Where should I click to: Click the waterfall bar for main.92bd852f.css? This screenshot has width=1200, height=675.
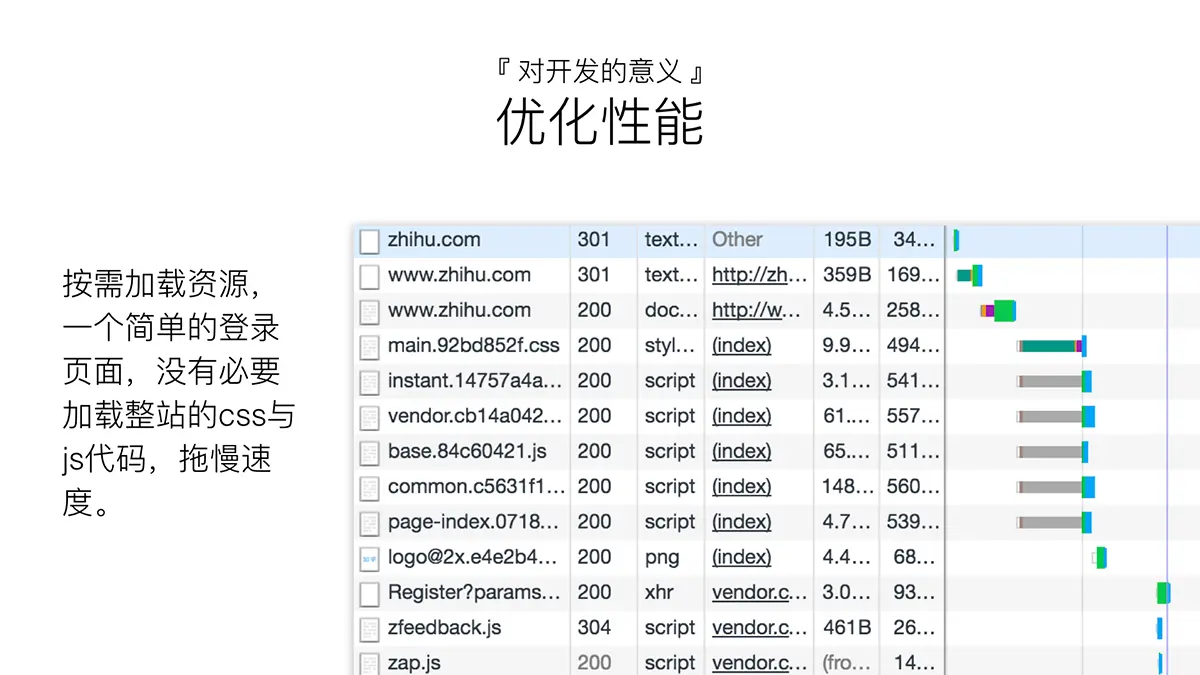[1052, 346]
